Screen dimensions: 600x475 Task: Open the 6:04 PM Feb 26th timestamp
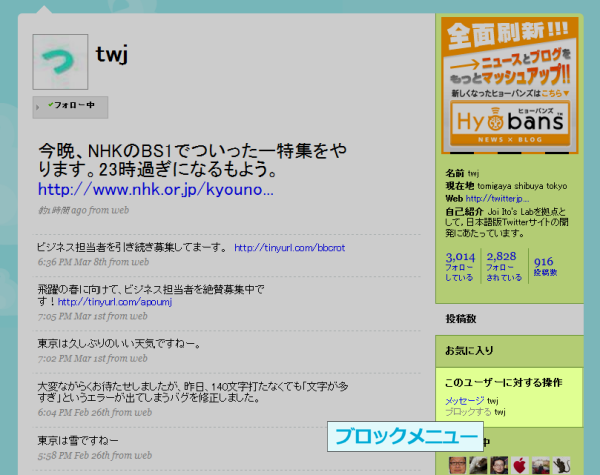coord(95,412)
